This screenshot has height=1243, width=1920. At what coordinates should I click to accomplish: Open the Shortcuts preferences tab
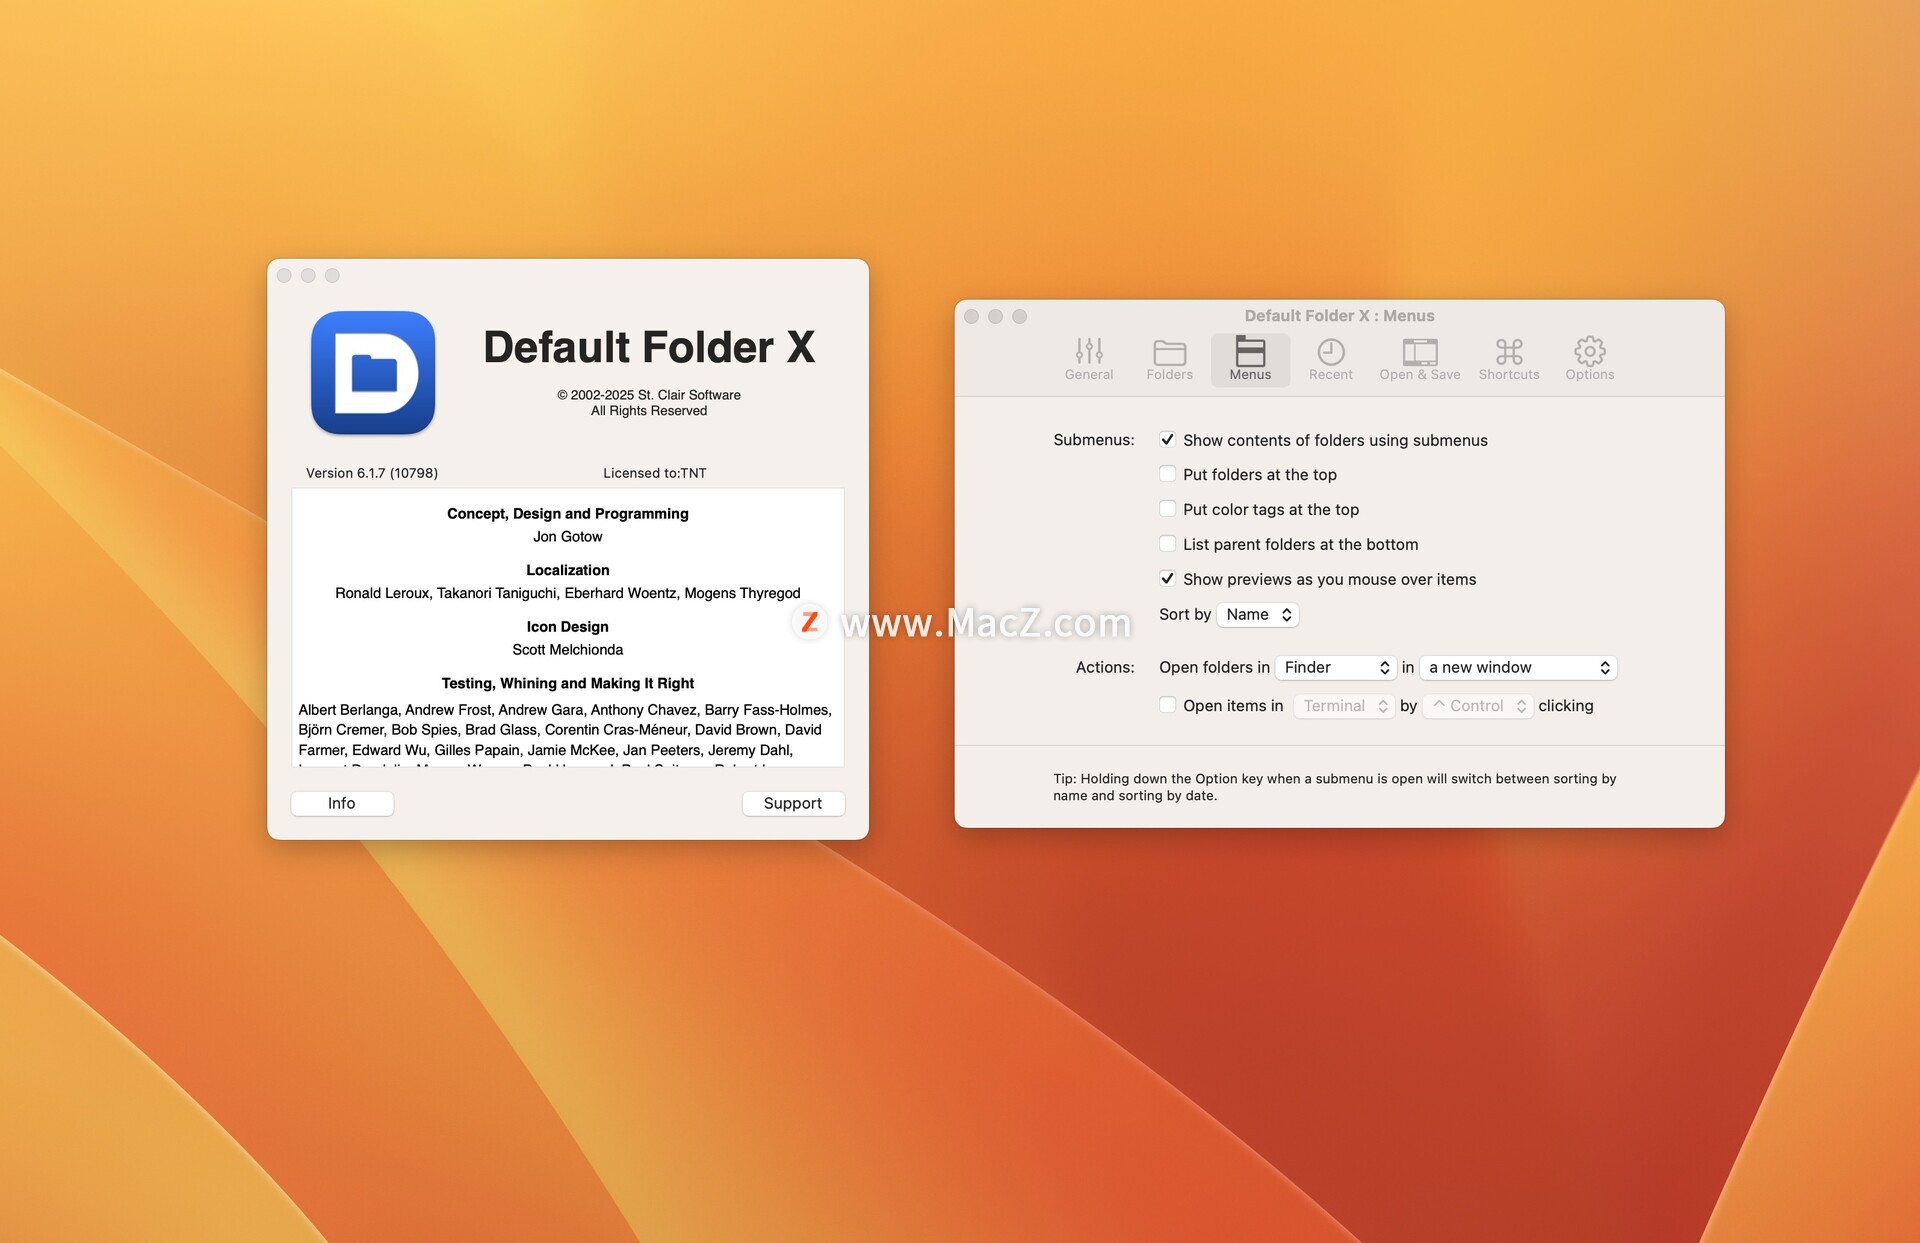pos(1509,359)
